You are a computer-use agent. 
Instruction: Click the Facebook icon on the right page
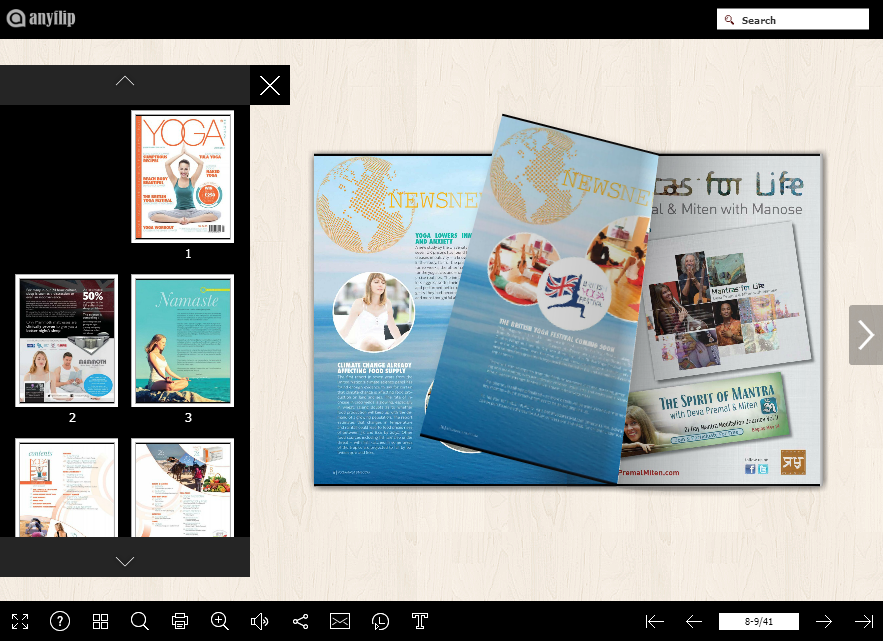[x=750, y=469]
